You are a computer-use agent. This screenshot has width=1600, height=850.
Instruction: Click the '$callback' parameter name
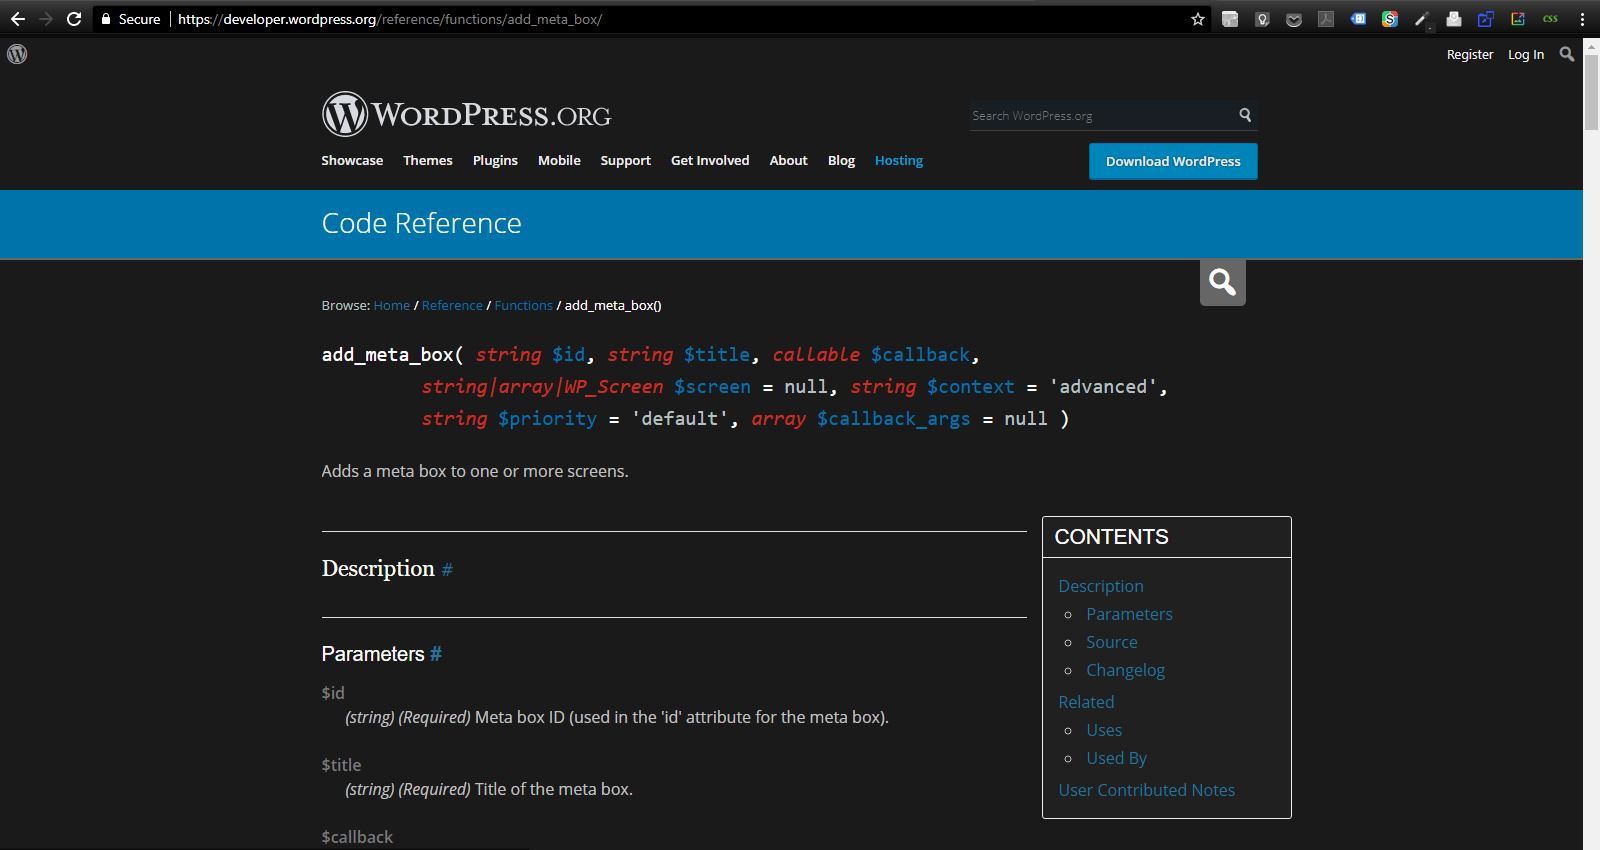pyautogui.click(x=357, y=837)
